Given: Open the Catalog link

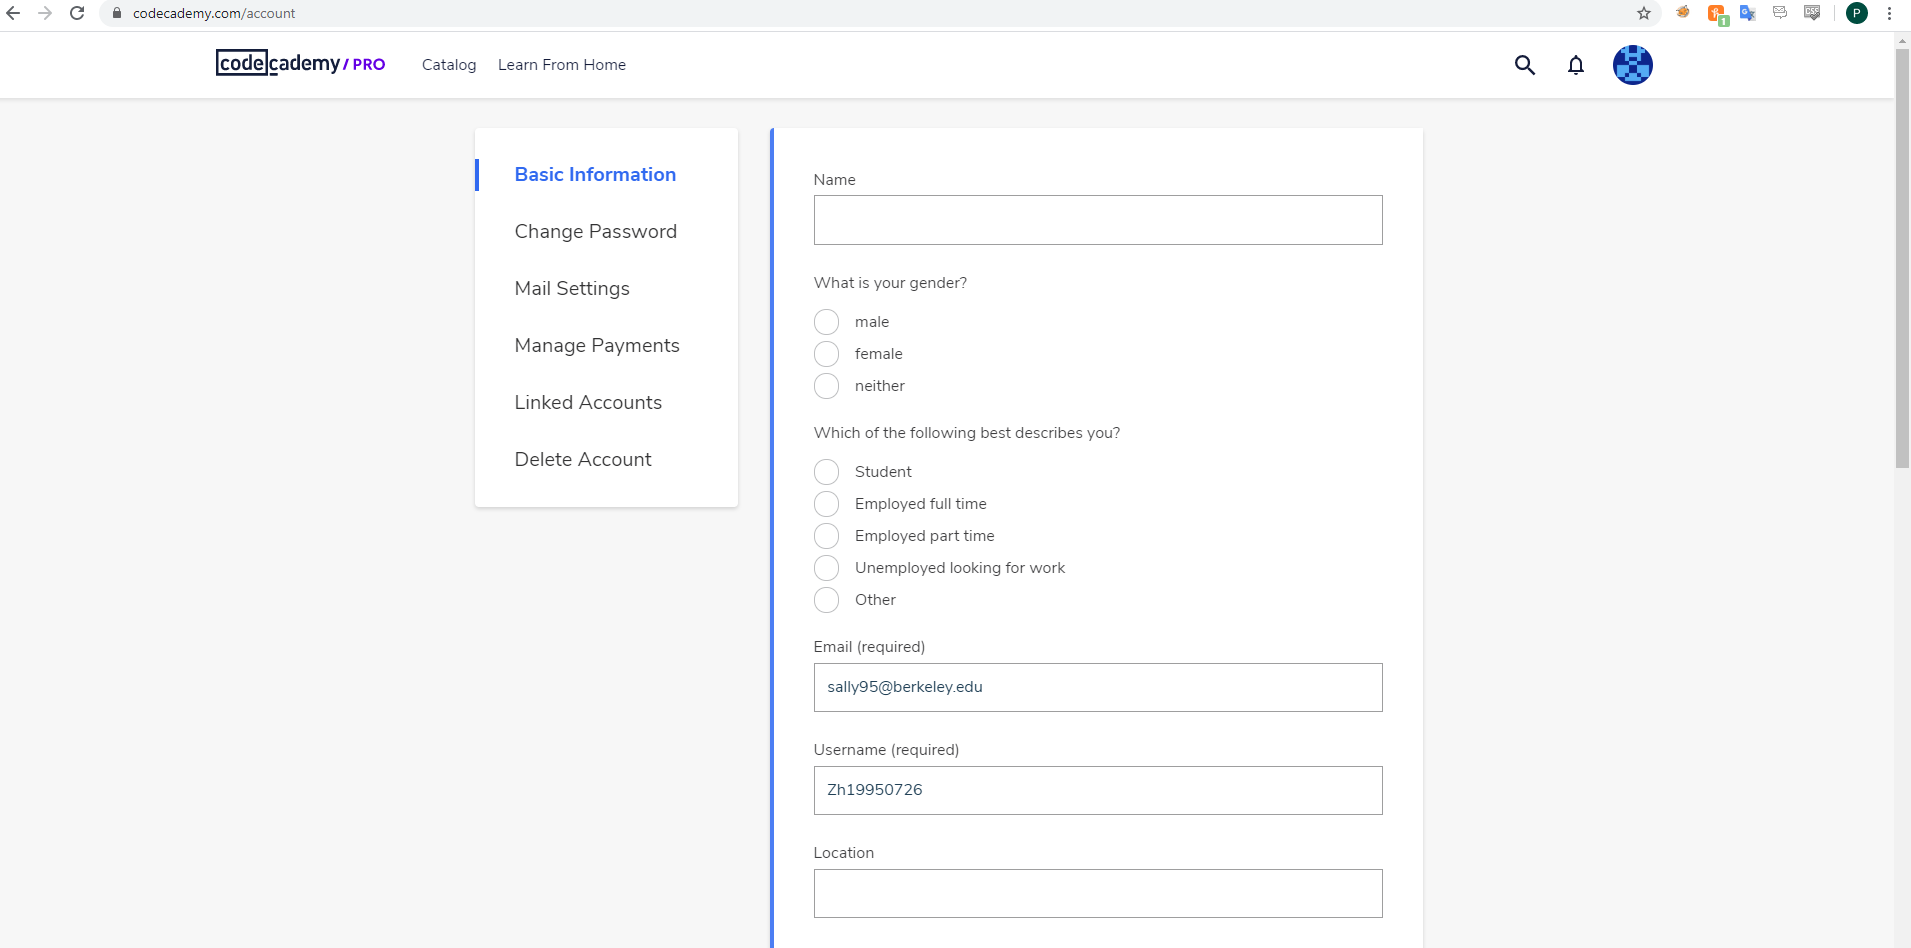Looking at the screenshot, I should [449, 65].
